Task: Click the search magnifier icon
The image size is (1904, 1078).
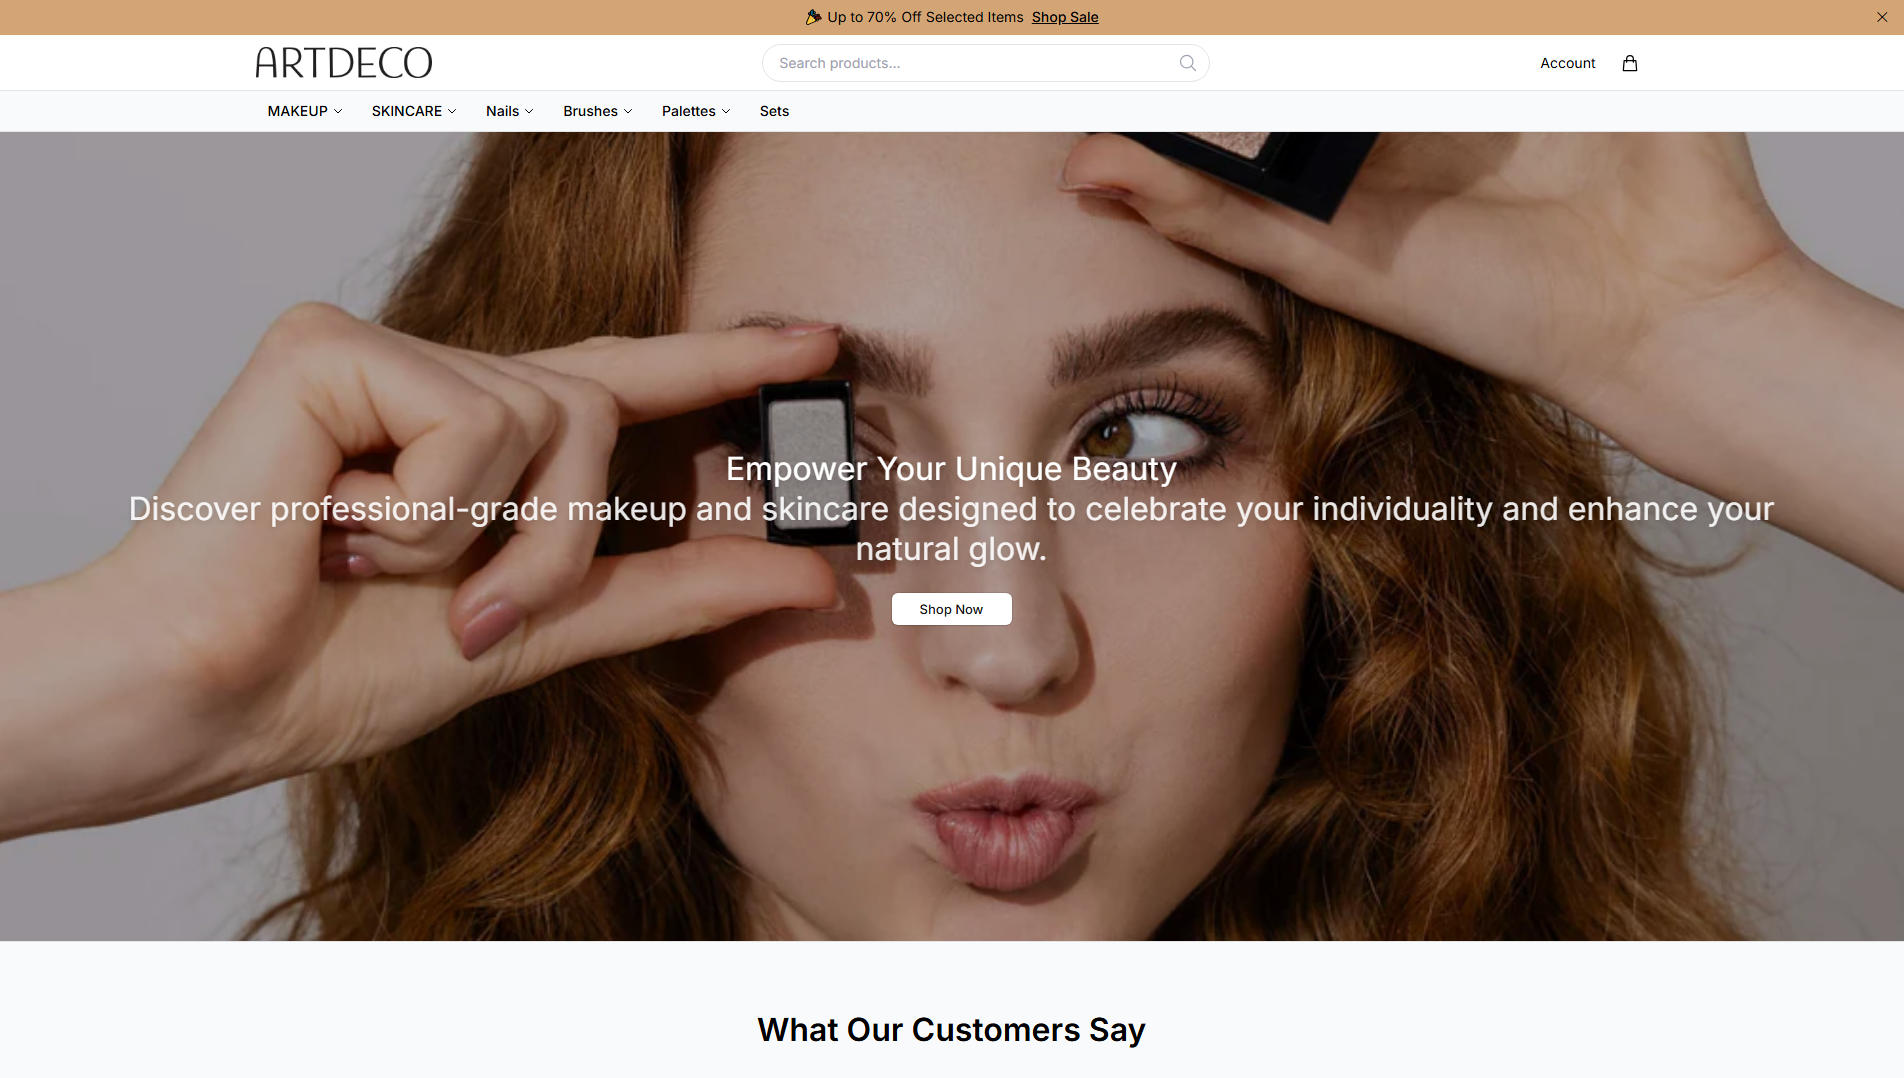Action: (x=1187, y=63)
